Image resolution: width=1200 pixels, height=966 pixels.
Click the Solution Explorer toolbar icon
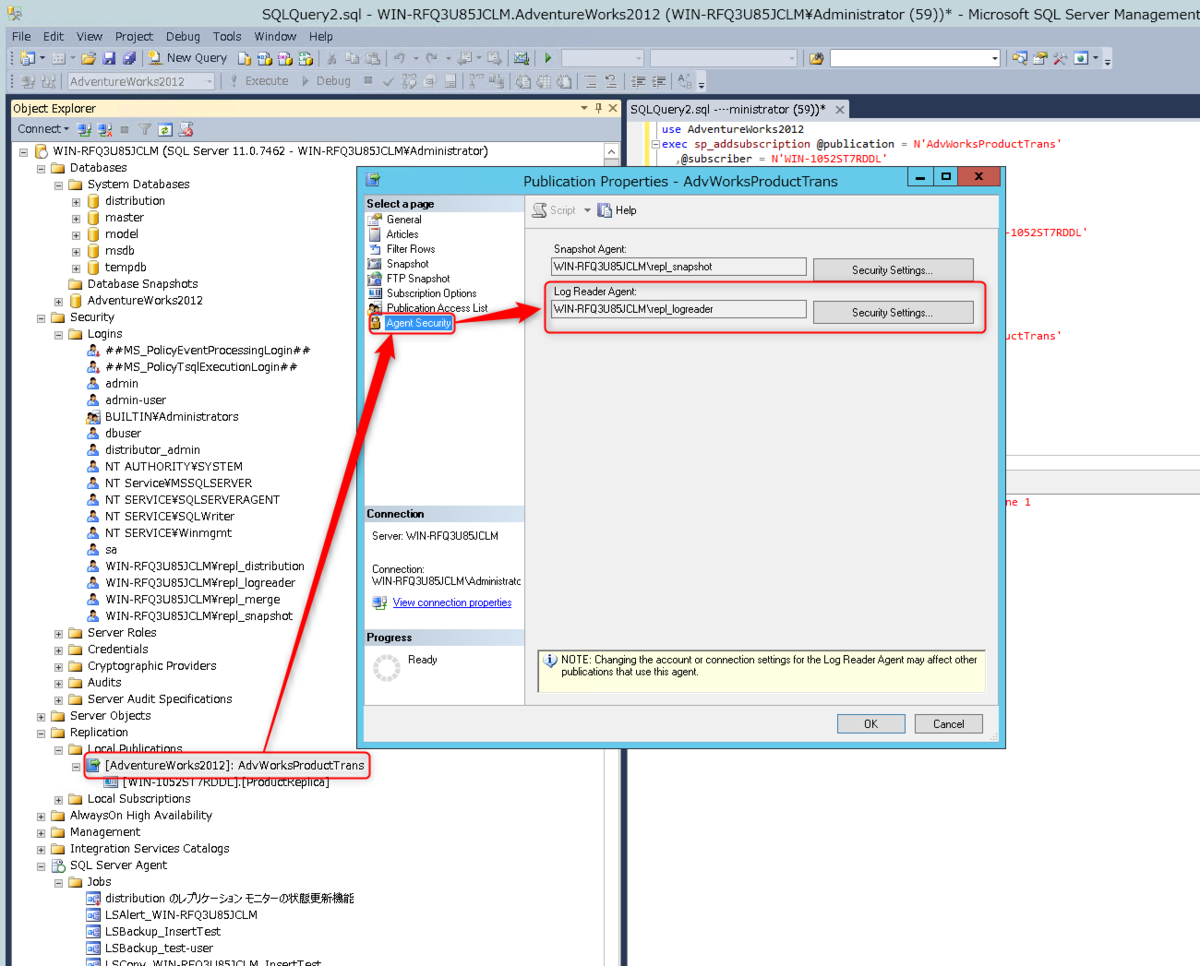[1020, 58]
